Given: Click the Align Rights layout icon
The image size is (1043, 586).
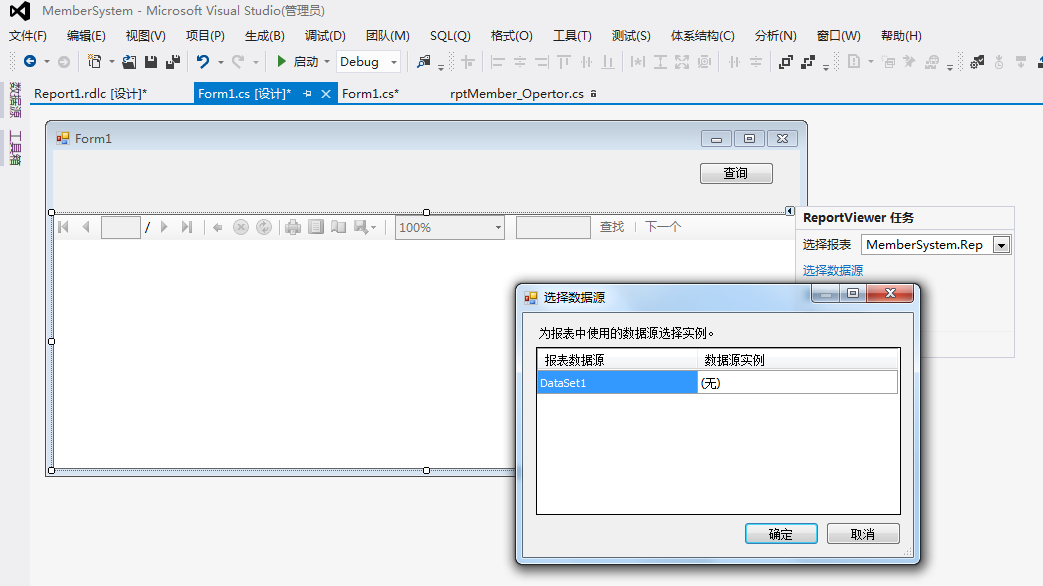Looking at the screenshot, I should coord(541,62).
